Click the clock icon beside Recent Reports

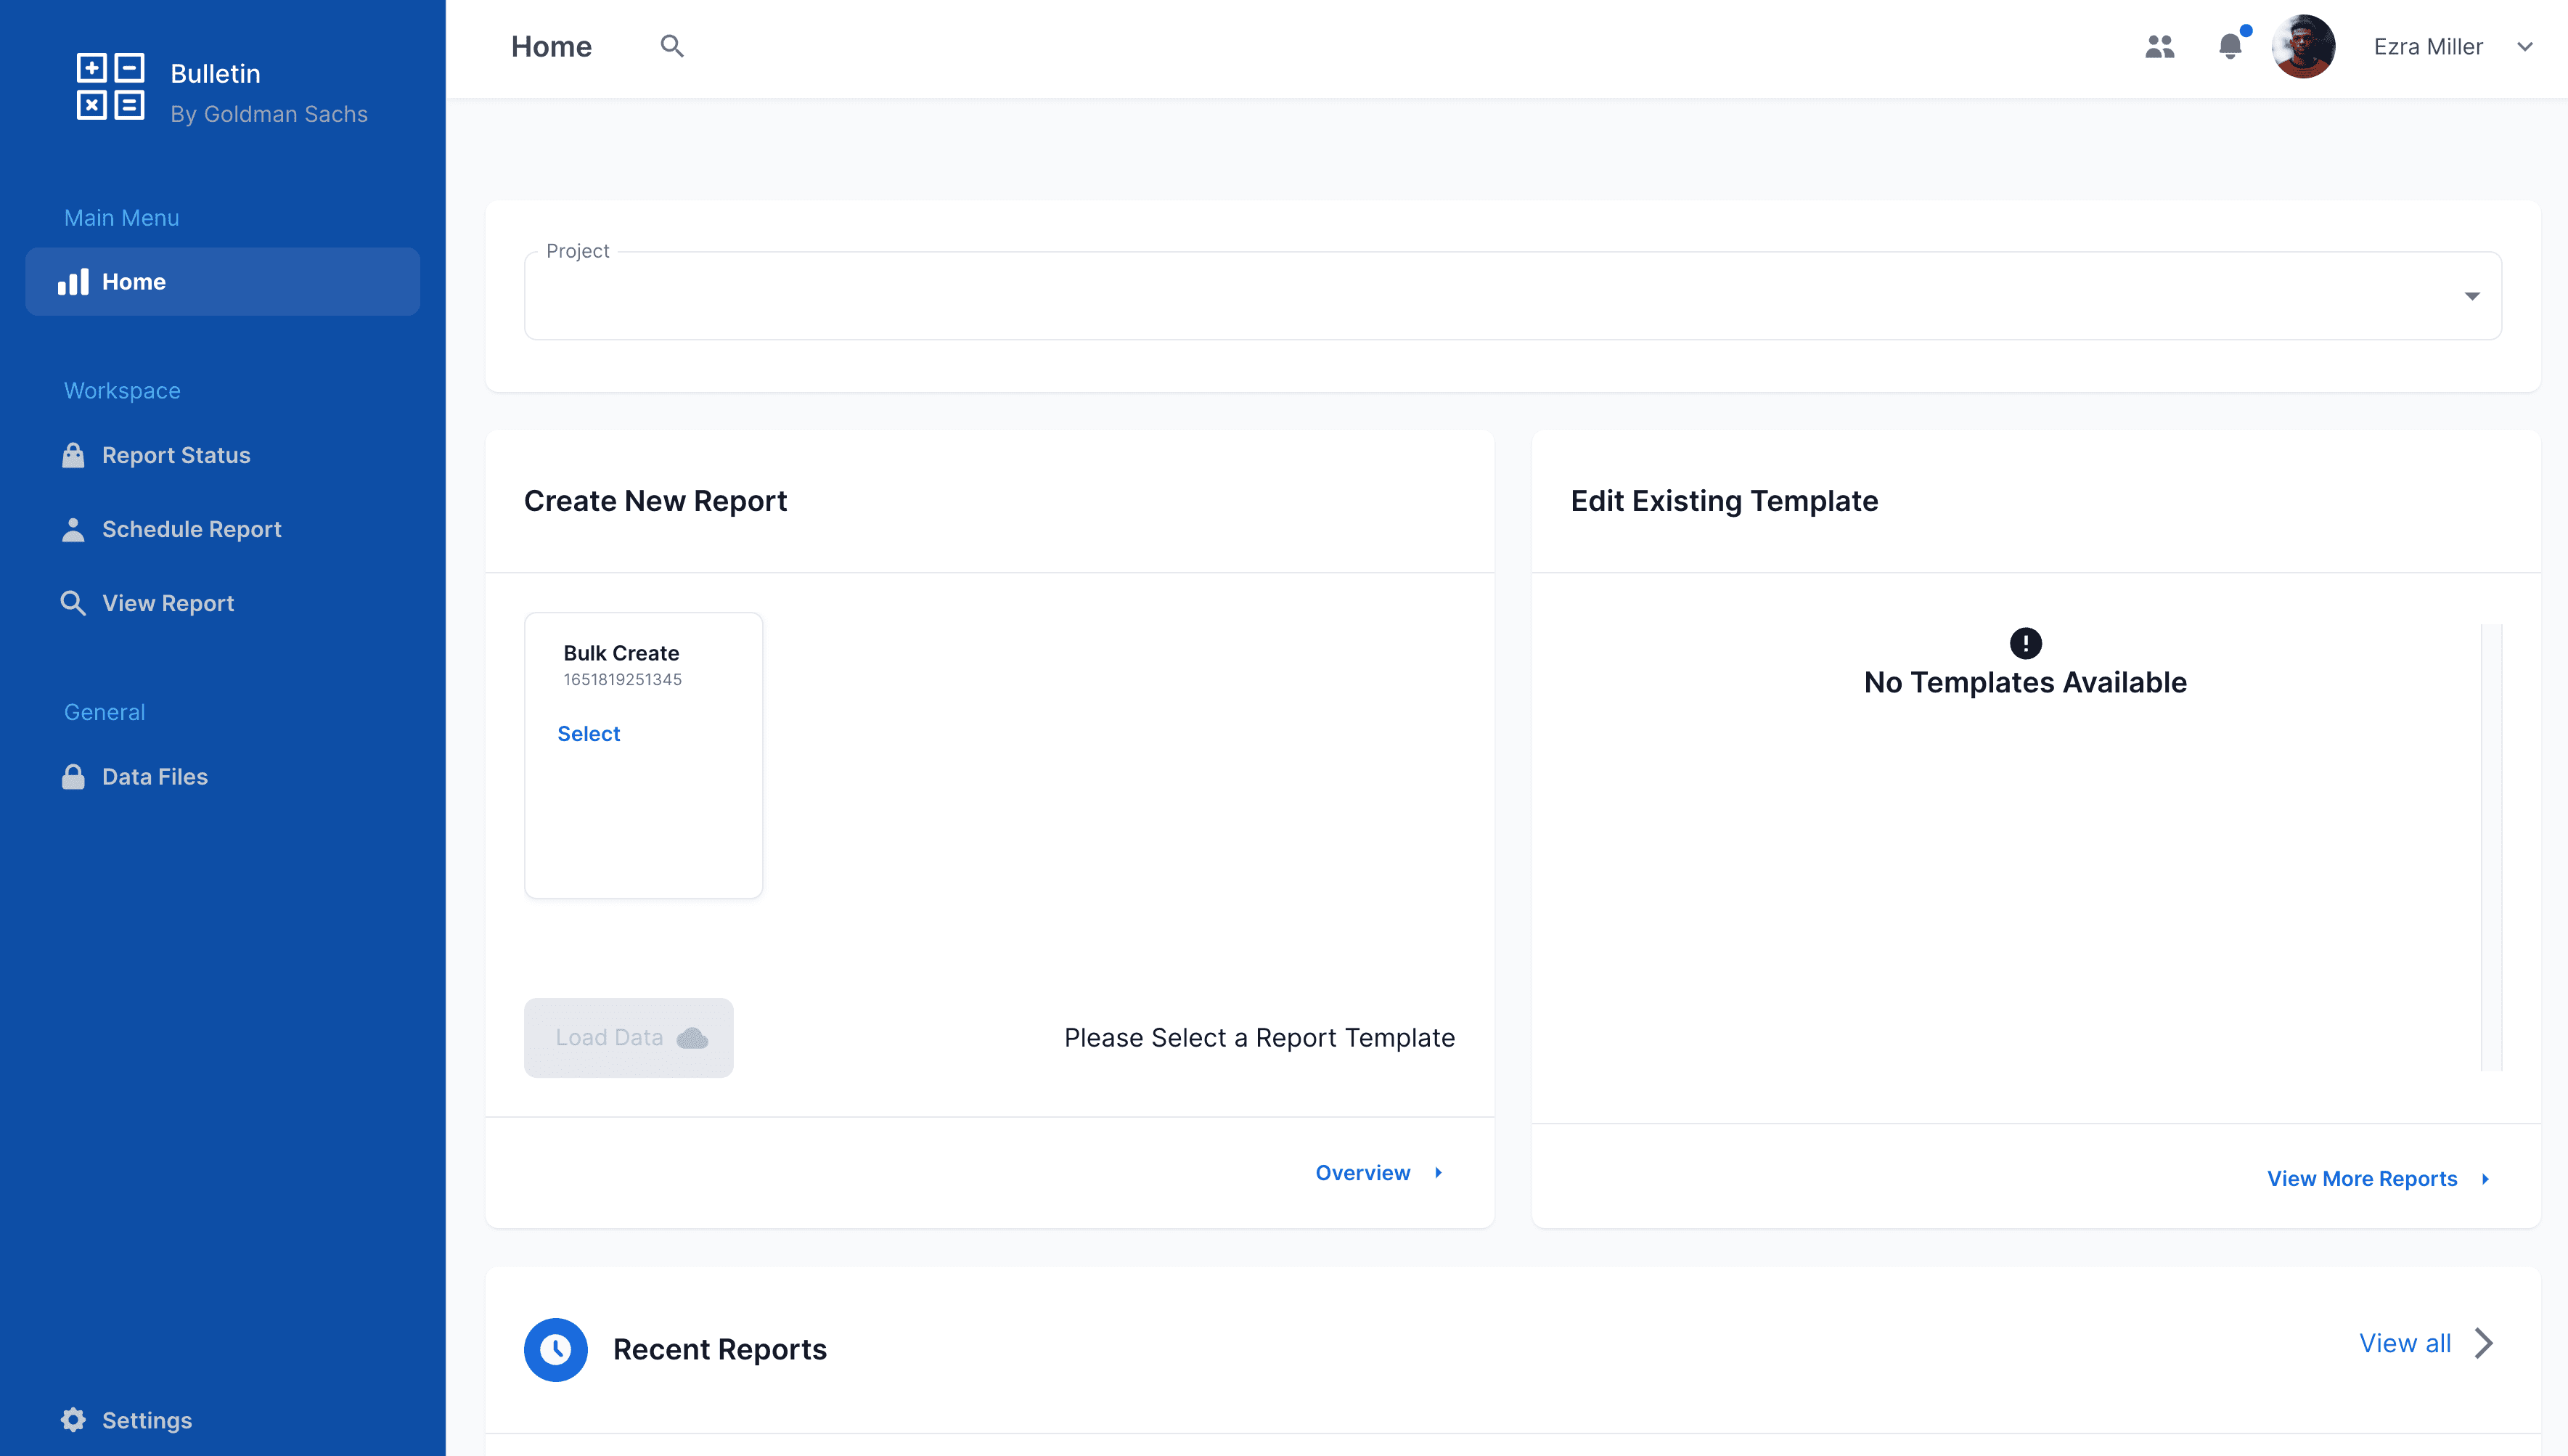[x=555, y=1349]
